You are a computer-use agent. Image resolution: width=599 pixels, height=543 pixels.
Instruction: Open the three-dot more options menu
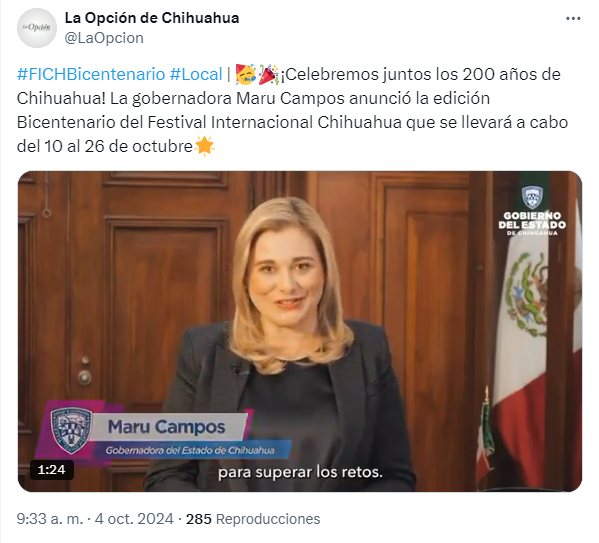573,18
